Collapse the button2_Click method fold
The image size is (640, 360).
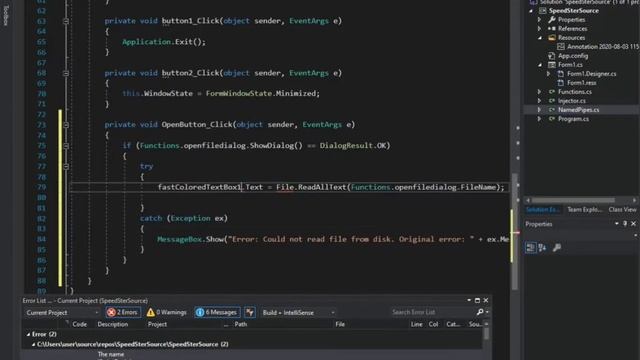pyautogui.click(x=66, y=73)
